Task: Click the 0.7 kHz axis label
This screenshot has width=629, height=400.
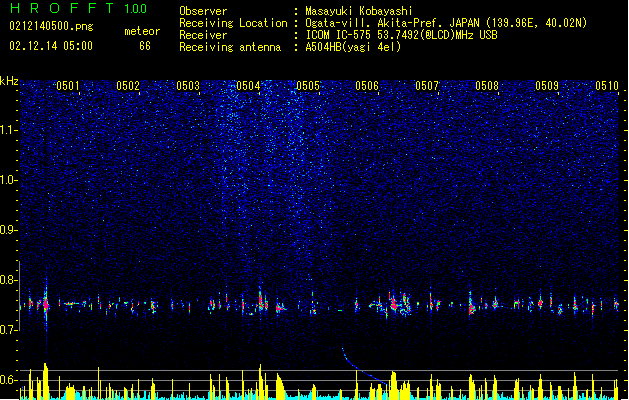Action: [x=9, y=330]
